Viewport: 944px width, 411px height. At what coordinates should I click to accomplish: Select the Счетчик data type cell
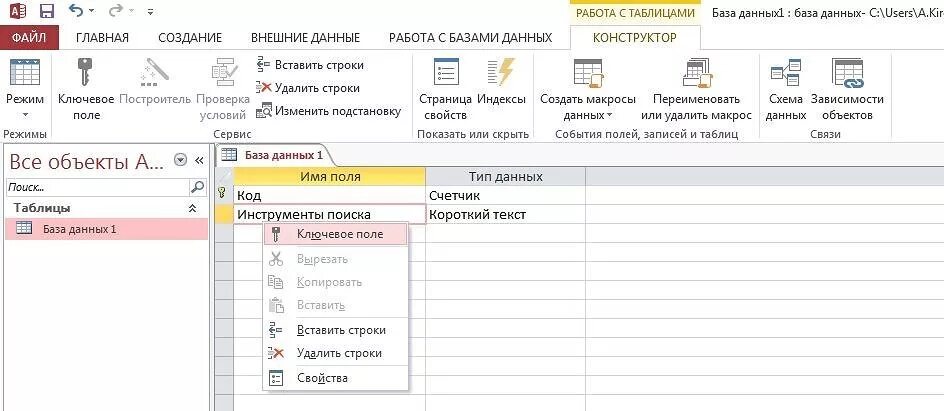[506, 196]
